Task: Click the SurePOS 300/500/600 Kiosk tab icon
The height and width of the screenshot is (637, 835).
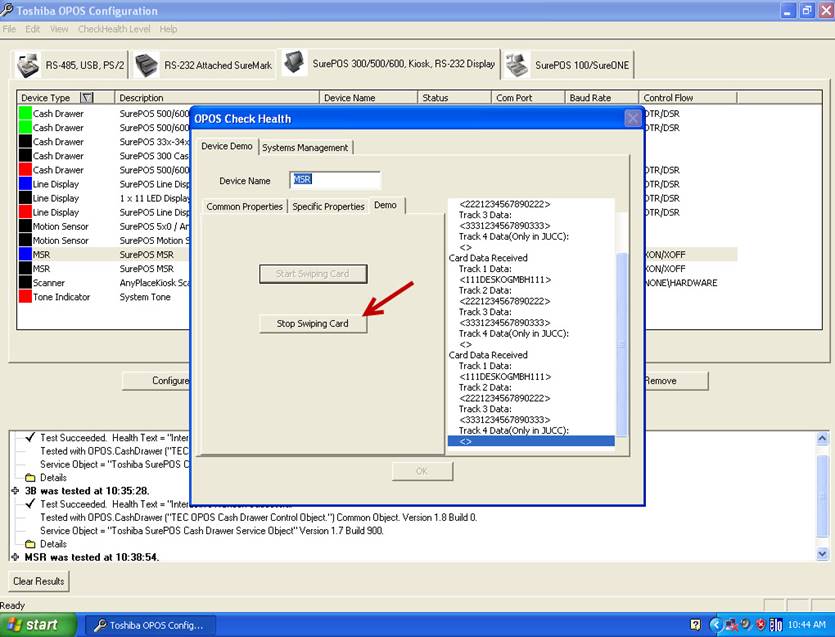Action: point(295,63)
